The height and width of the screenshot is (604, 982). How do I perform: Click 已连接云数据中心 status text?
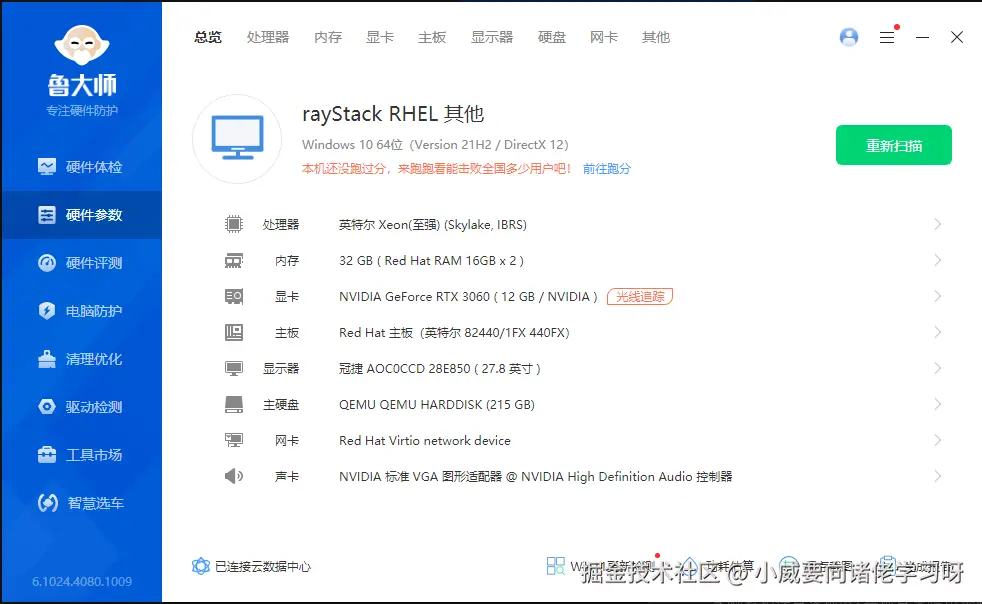pos(263,566)
